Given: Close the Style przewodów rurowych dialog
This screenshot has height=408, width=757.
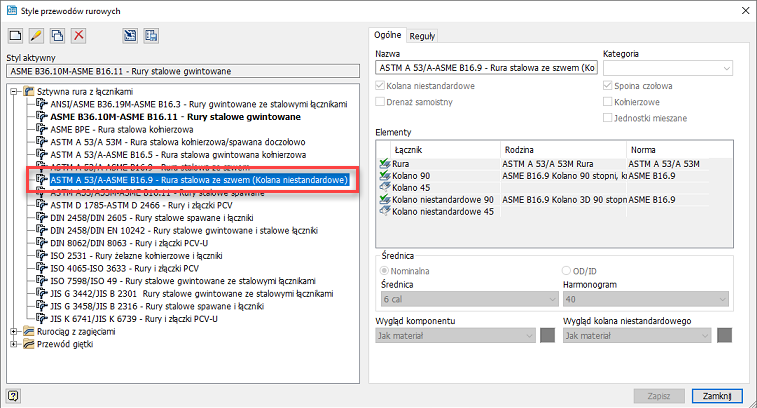Looking at the screenshot, I should click(745, 11).
